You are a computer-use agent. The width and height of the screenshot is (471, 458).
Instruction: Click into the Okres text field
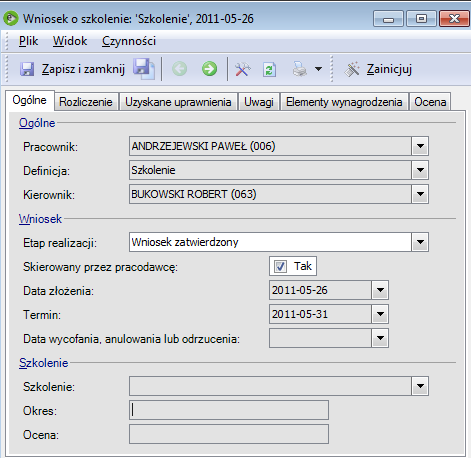pyautogui.click(x=229, y=410)
